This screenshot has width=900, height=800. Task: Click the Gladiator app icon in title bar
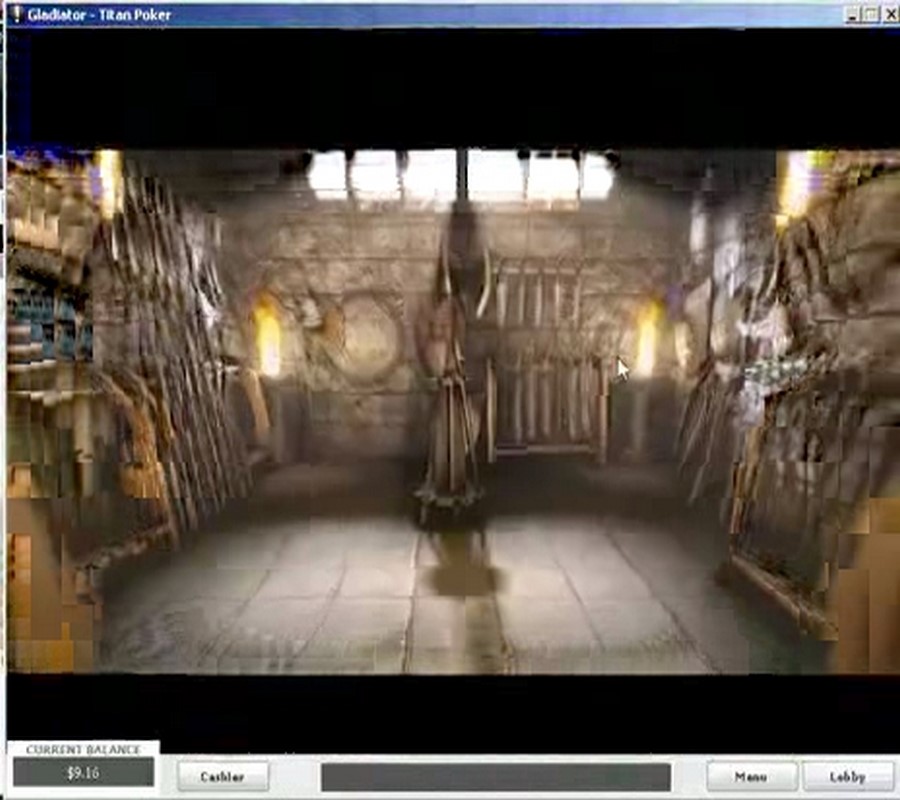[x=14, y=14]
